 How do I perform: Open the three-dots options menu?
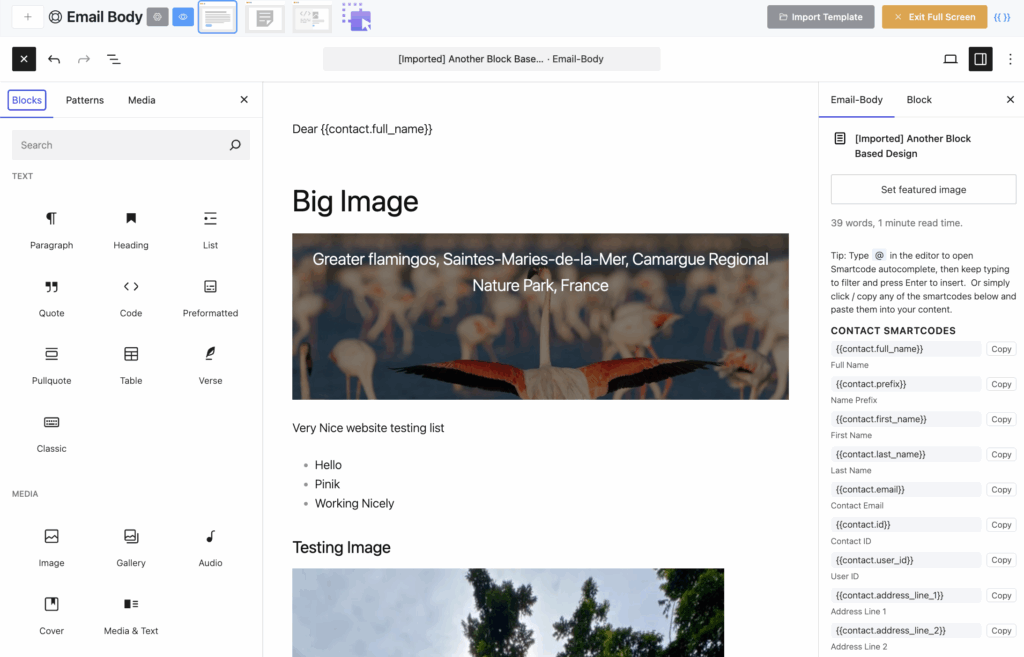click(x=1010, y=59)
